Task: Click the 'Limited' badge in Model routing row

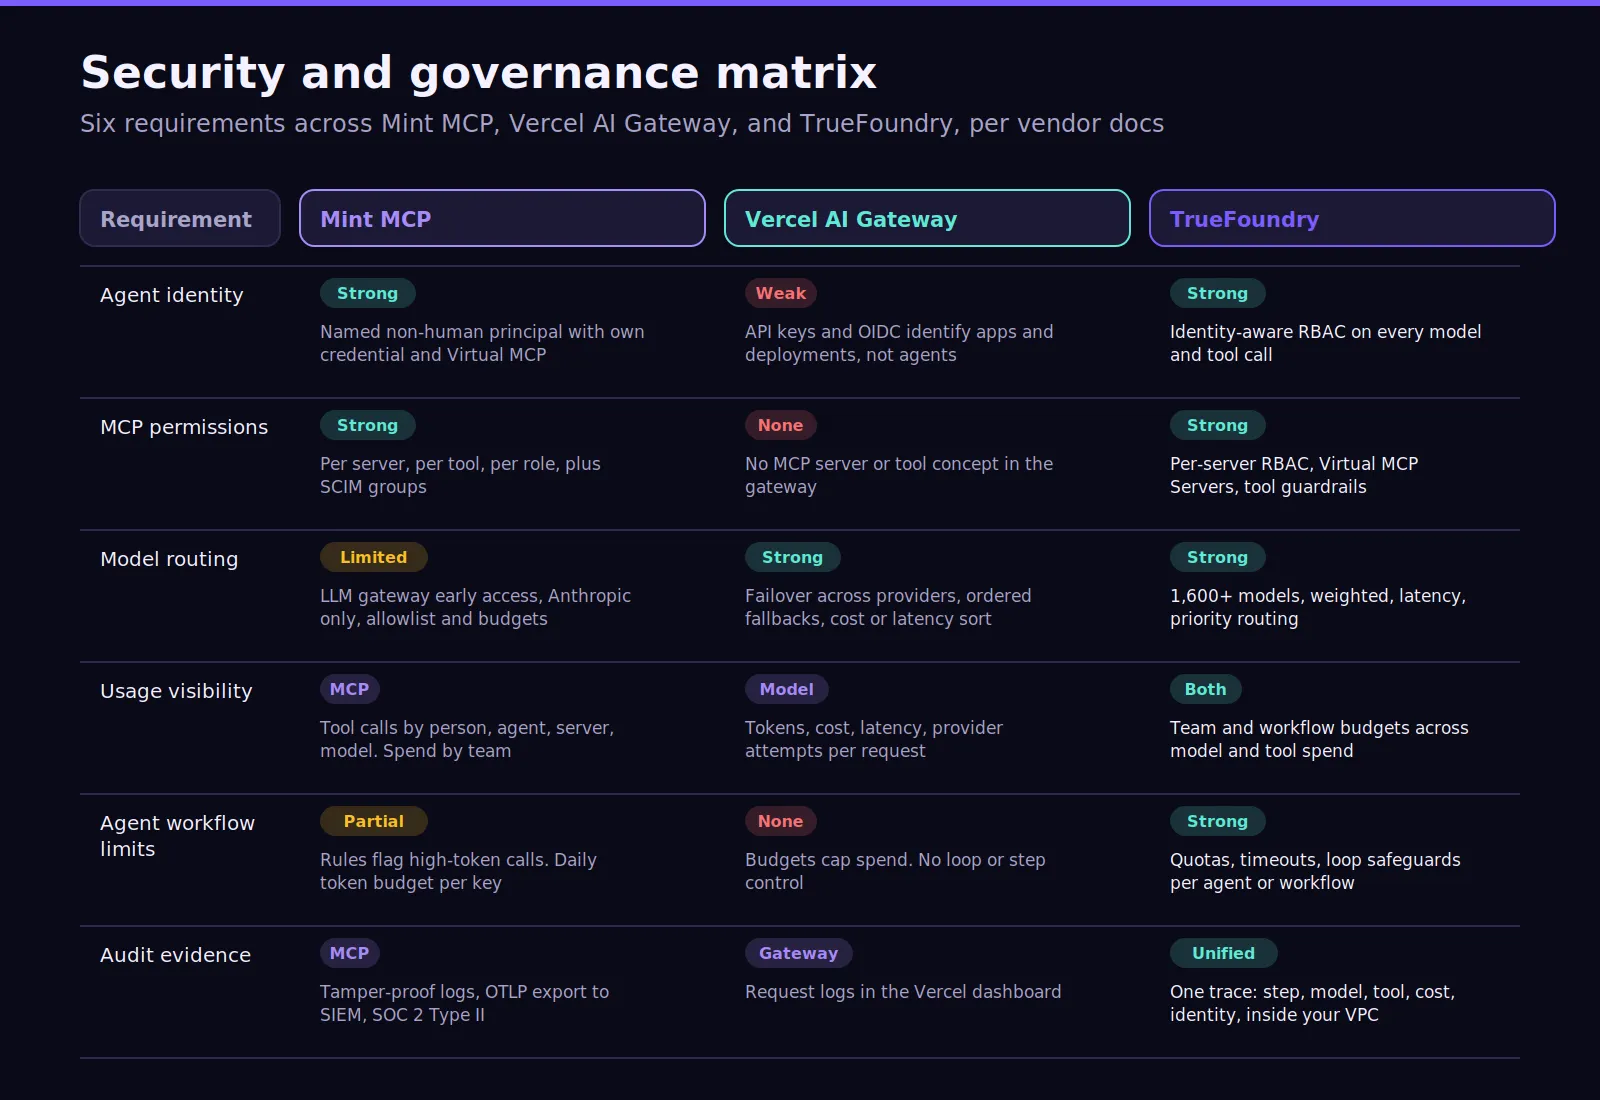Action: click(373, 557)
